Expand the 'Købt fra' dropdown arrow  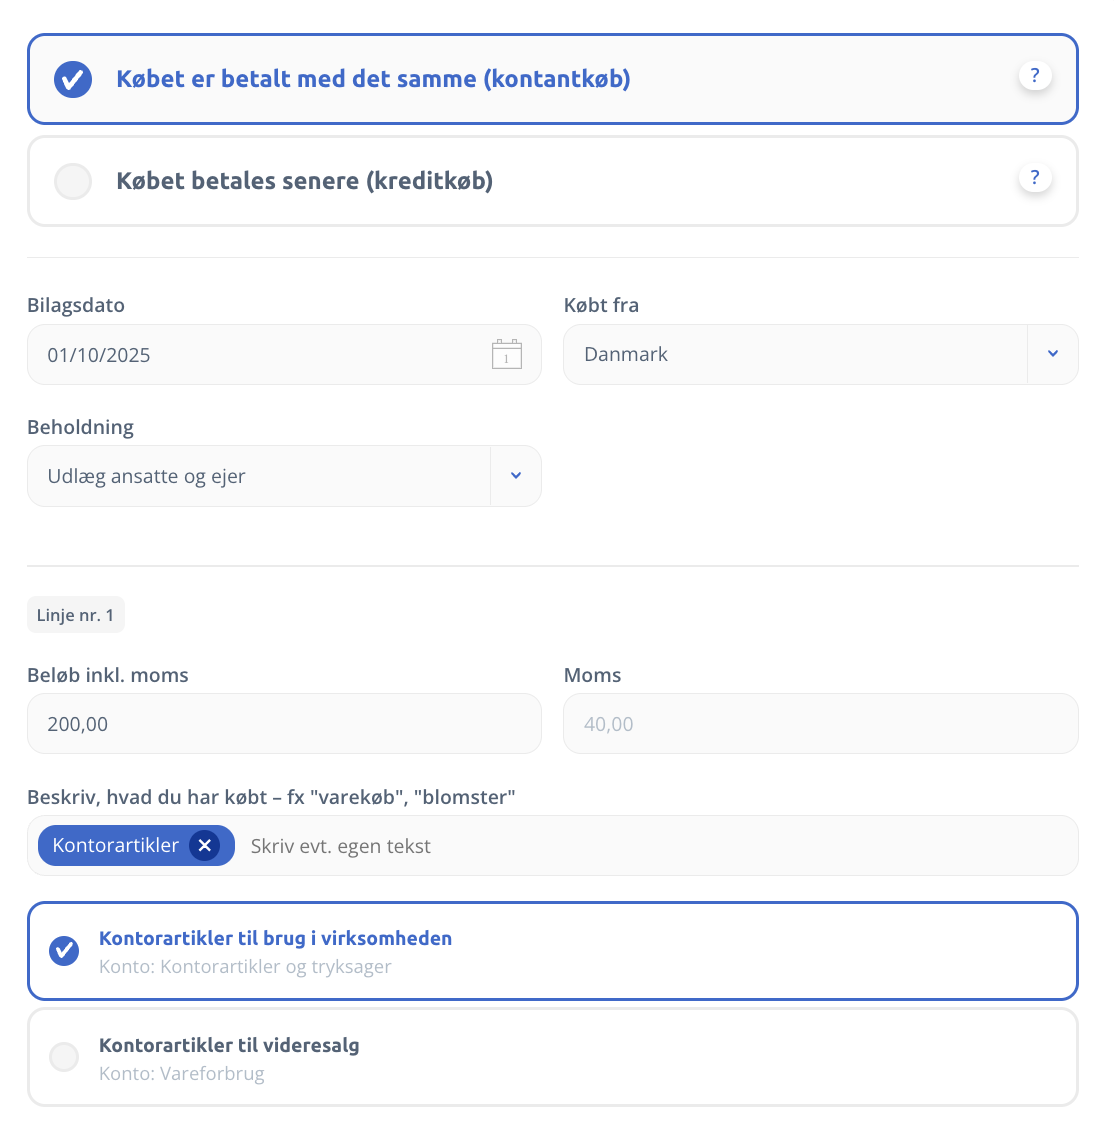(1053, 354)
